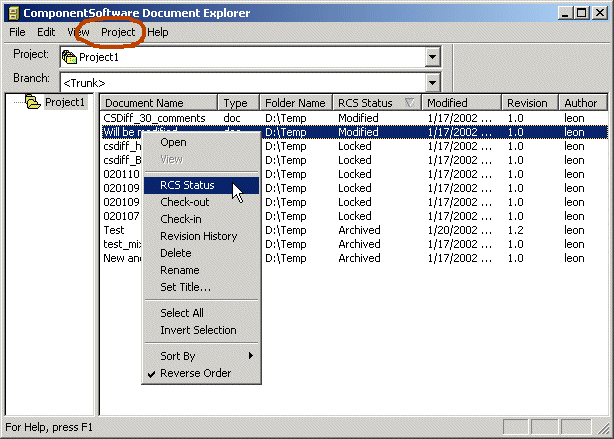
Task: Select the csdiff_B document row name
Action: [x=122, y=160]
